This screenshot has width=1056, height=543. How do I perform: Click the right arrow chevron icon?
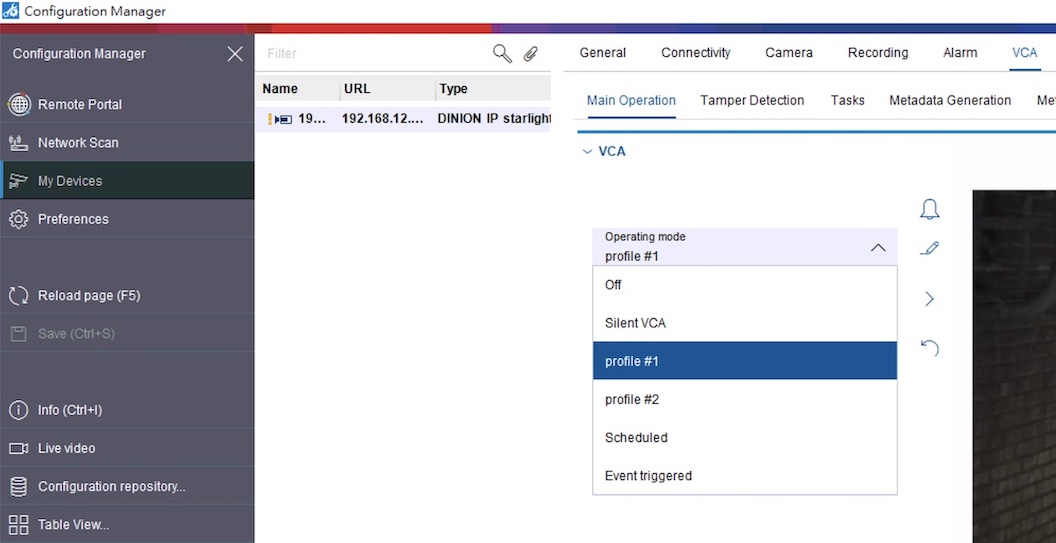[929, 298]
